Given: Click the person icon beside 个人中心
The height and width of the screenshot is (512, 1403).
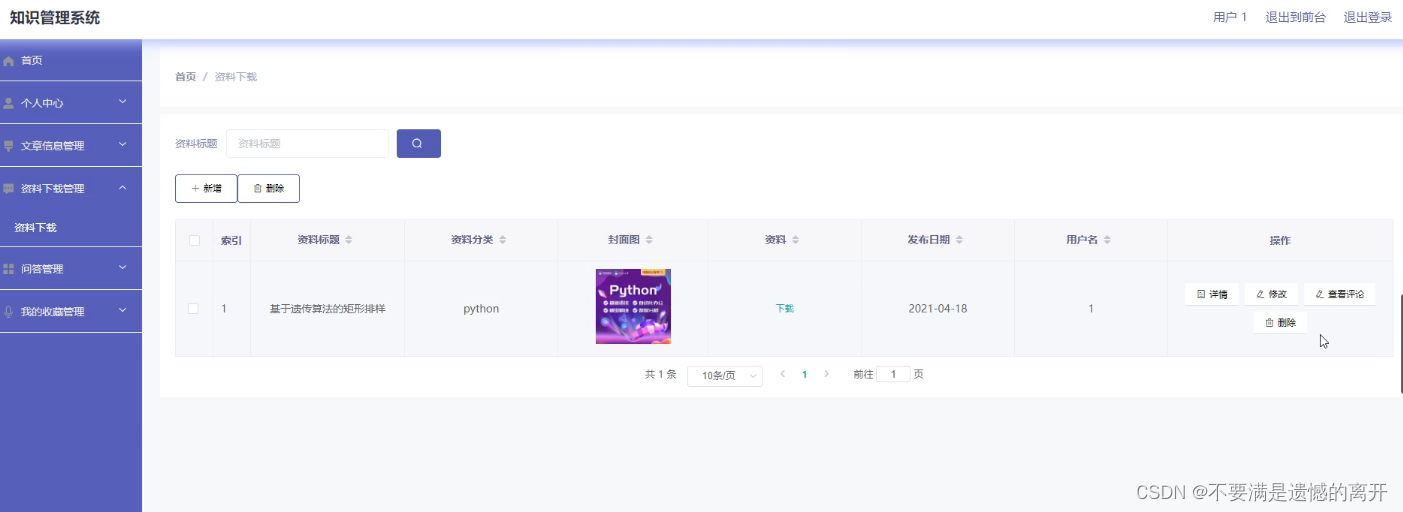Looking at the screenshot, I should coord(9,103).
